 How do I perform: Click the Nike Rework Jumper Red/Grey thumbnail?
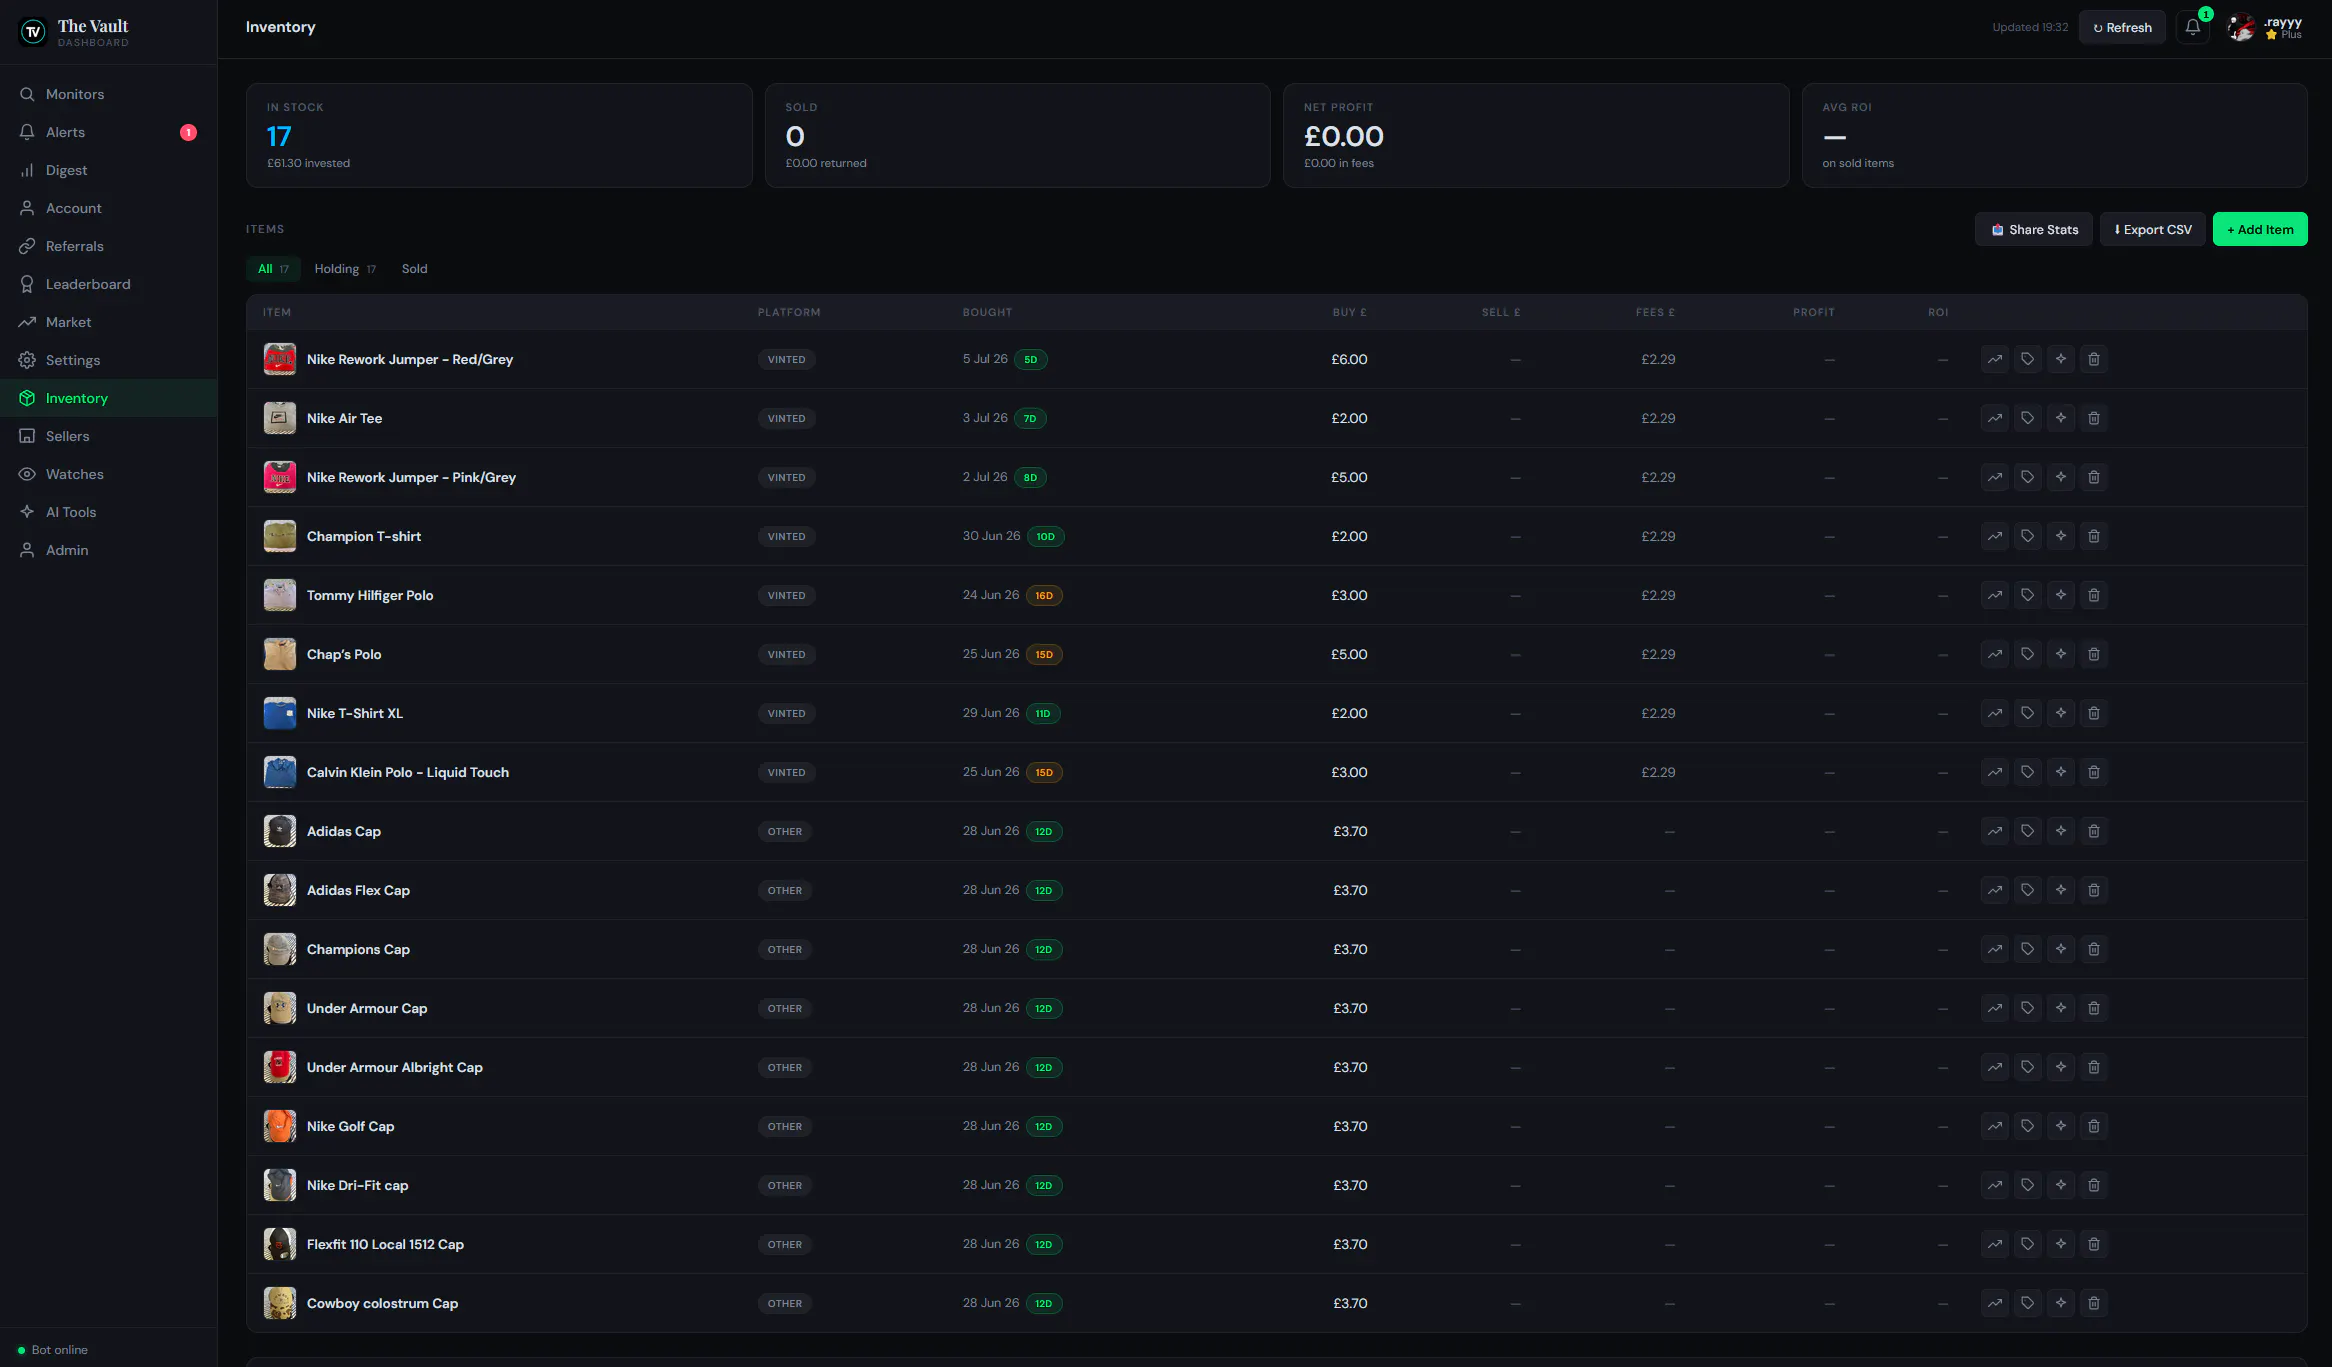pyautogui.click(x=280, y=359)
